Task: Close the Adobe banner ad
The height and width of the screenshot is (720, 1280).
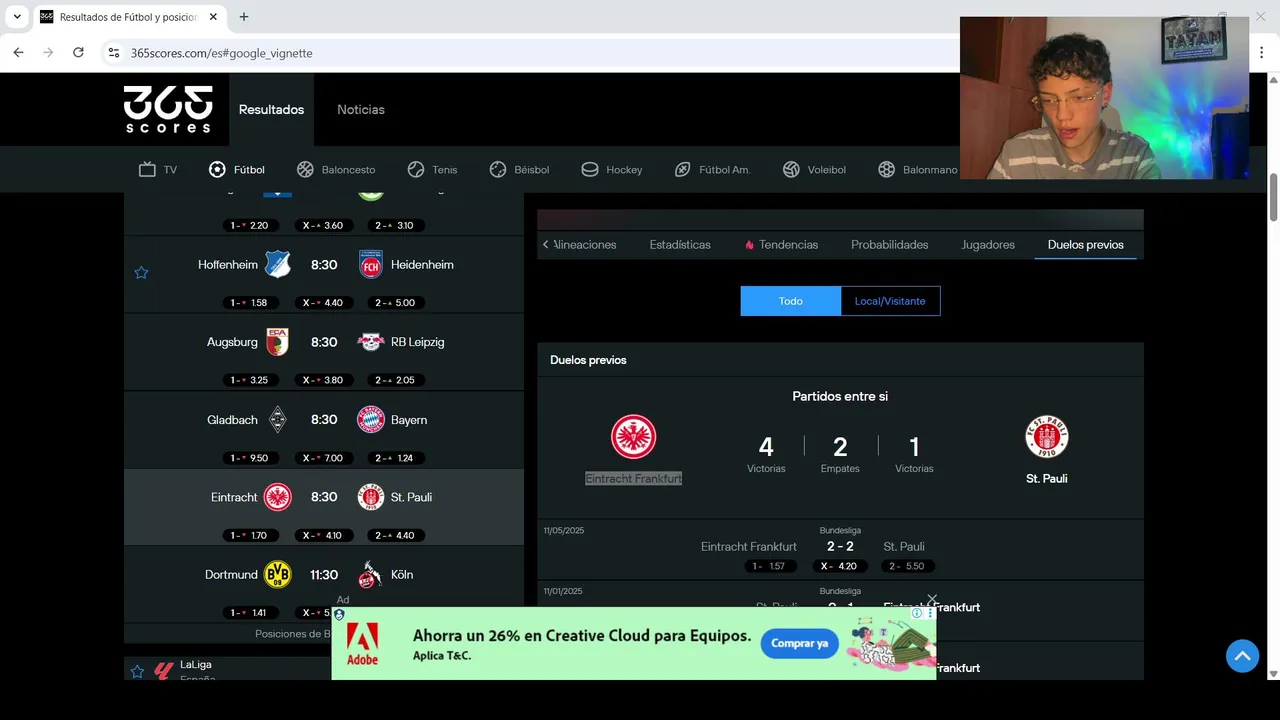Action: click(932, 600)
